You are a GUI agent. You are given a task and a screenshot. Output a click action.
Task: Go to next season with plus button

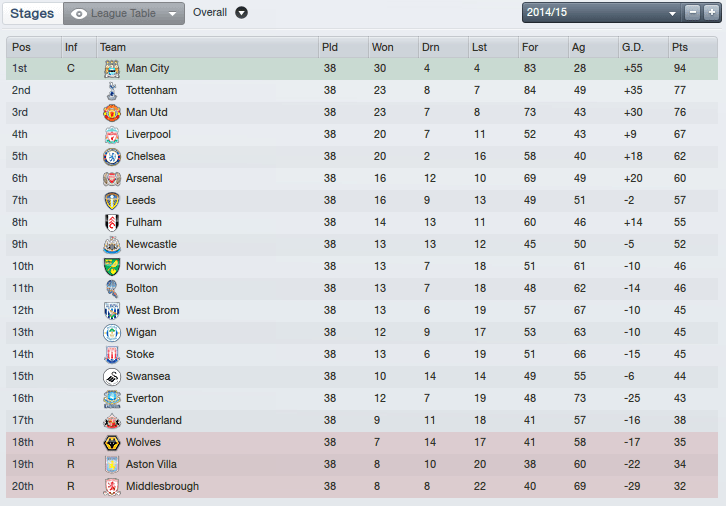pos(711,12)
